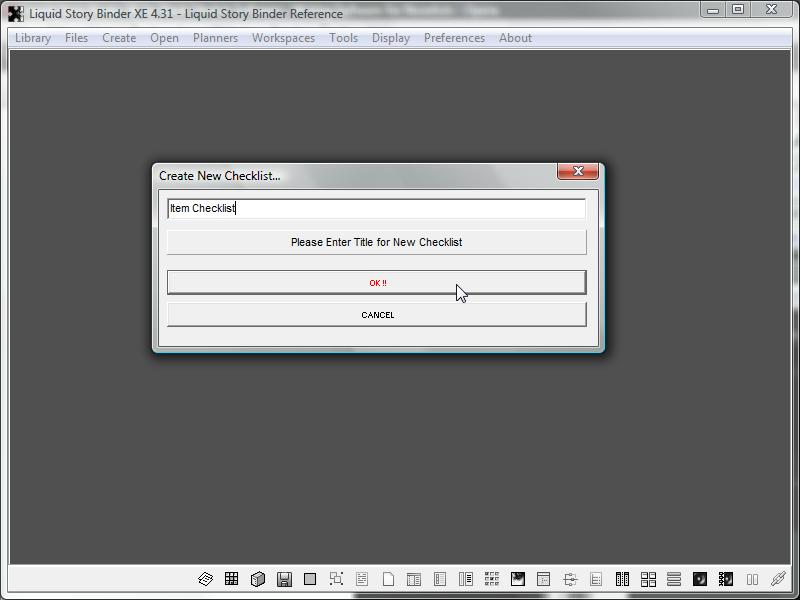Open the Library menu
Screen dimensions: 800x600
(x=33, y=38)
